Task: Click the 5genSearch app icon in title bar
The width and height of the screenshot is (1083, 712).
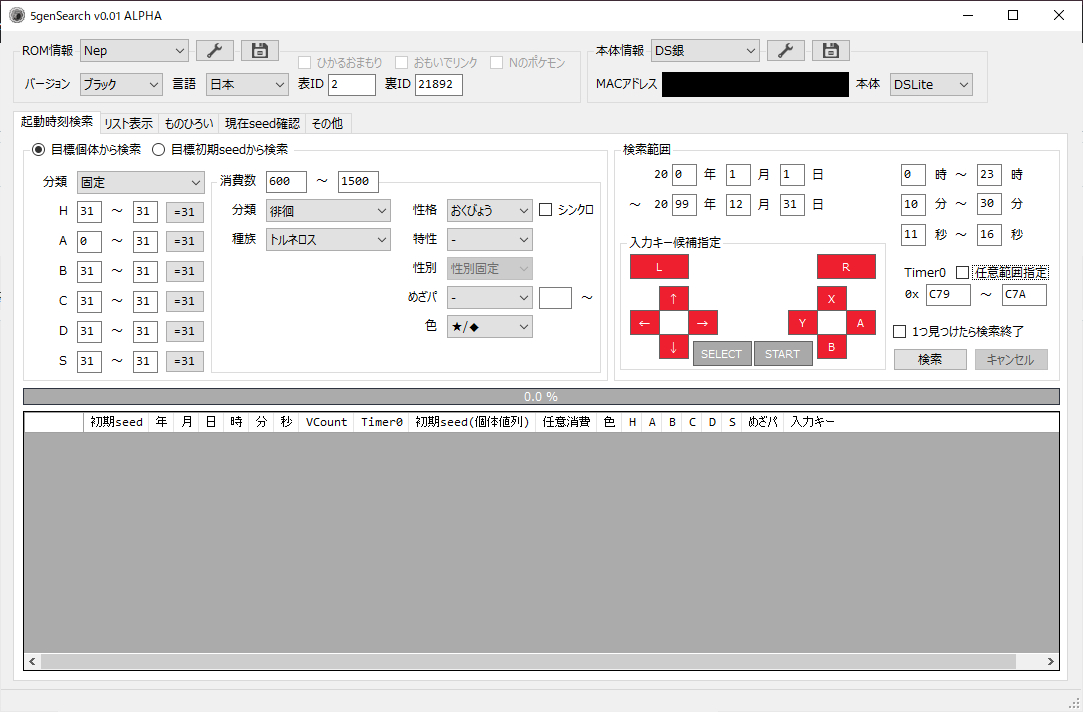Action: pyautogui.click(x=17, y=15)
